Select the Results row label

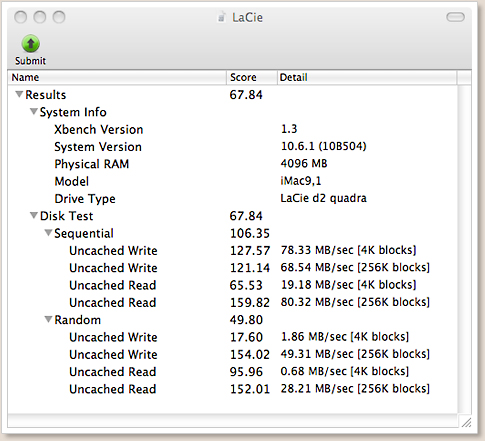(46, 95)
